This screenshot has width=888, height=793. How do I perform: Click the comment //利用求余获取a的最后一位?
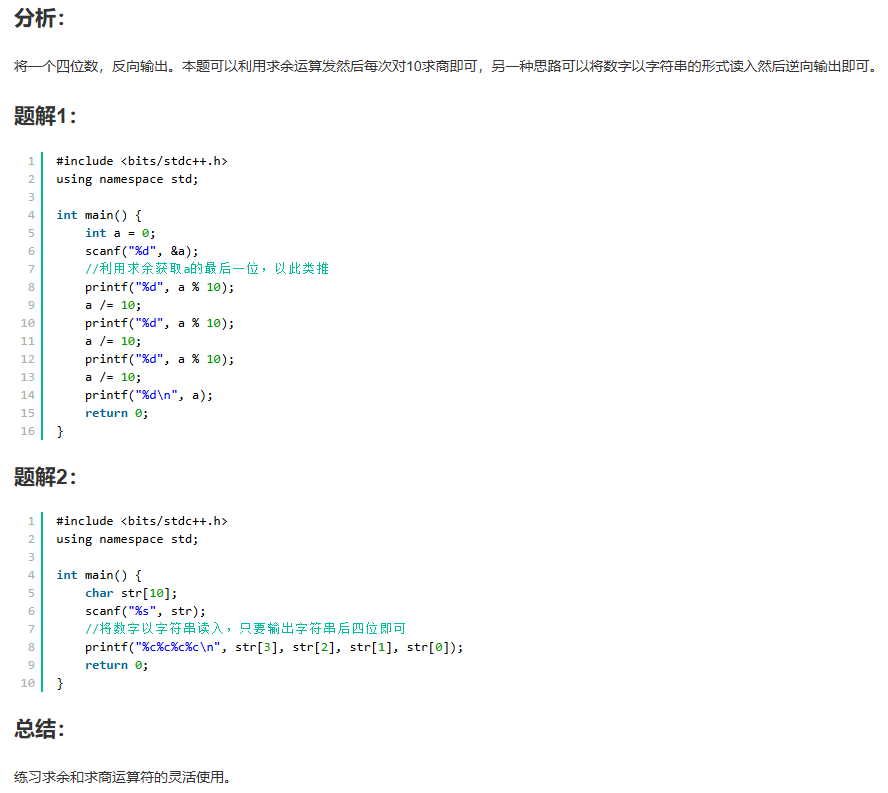207,268
